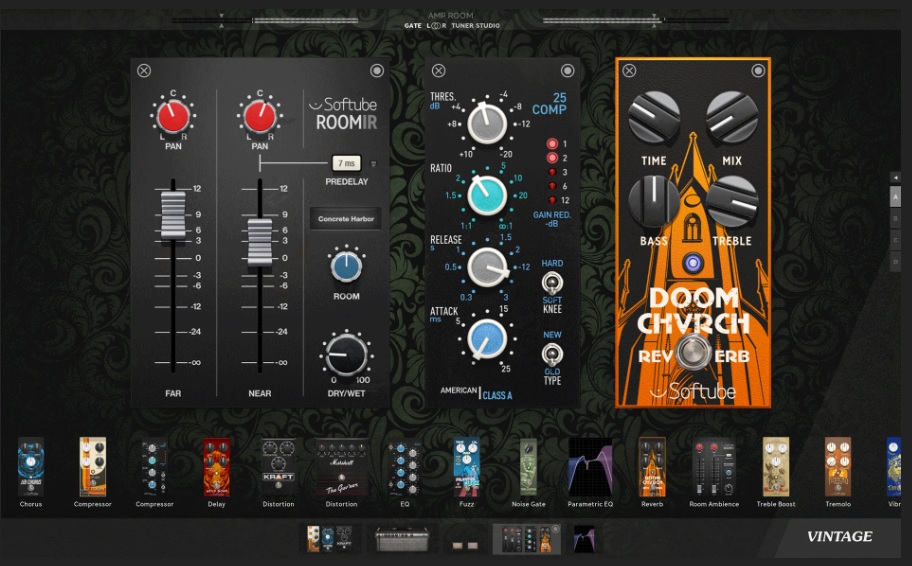The image size is (912, 566).
Task: Click the BASS knob on Doom Church
Action: pyautogui.click(x=654, y=202)
